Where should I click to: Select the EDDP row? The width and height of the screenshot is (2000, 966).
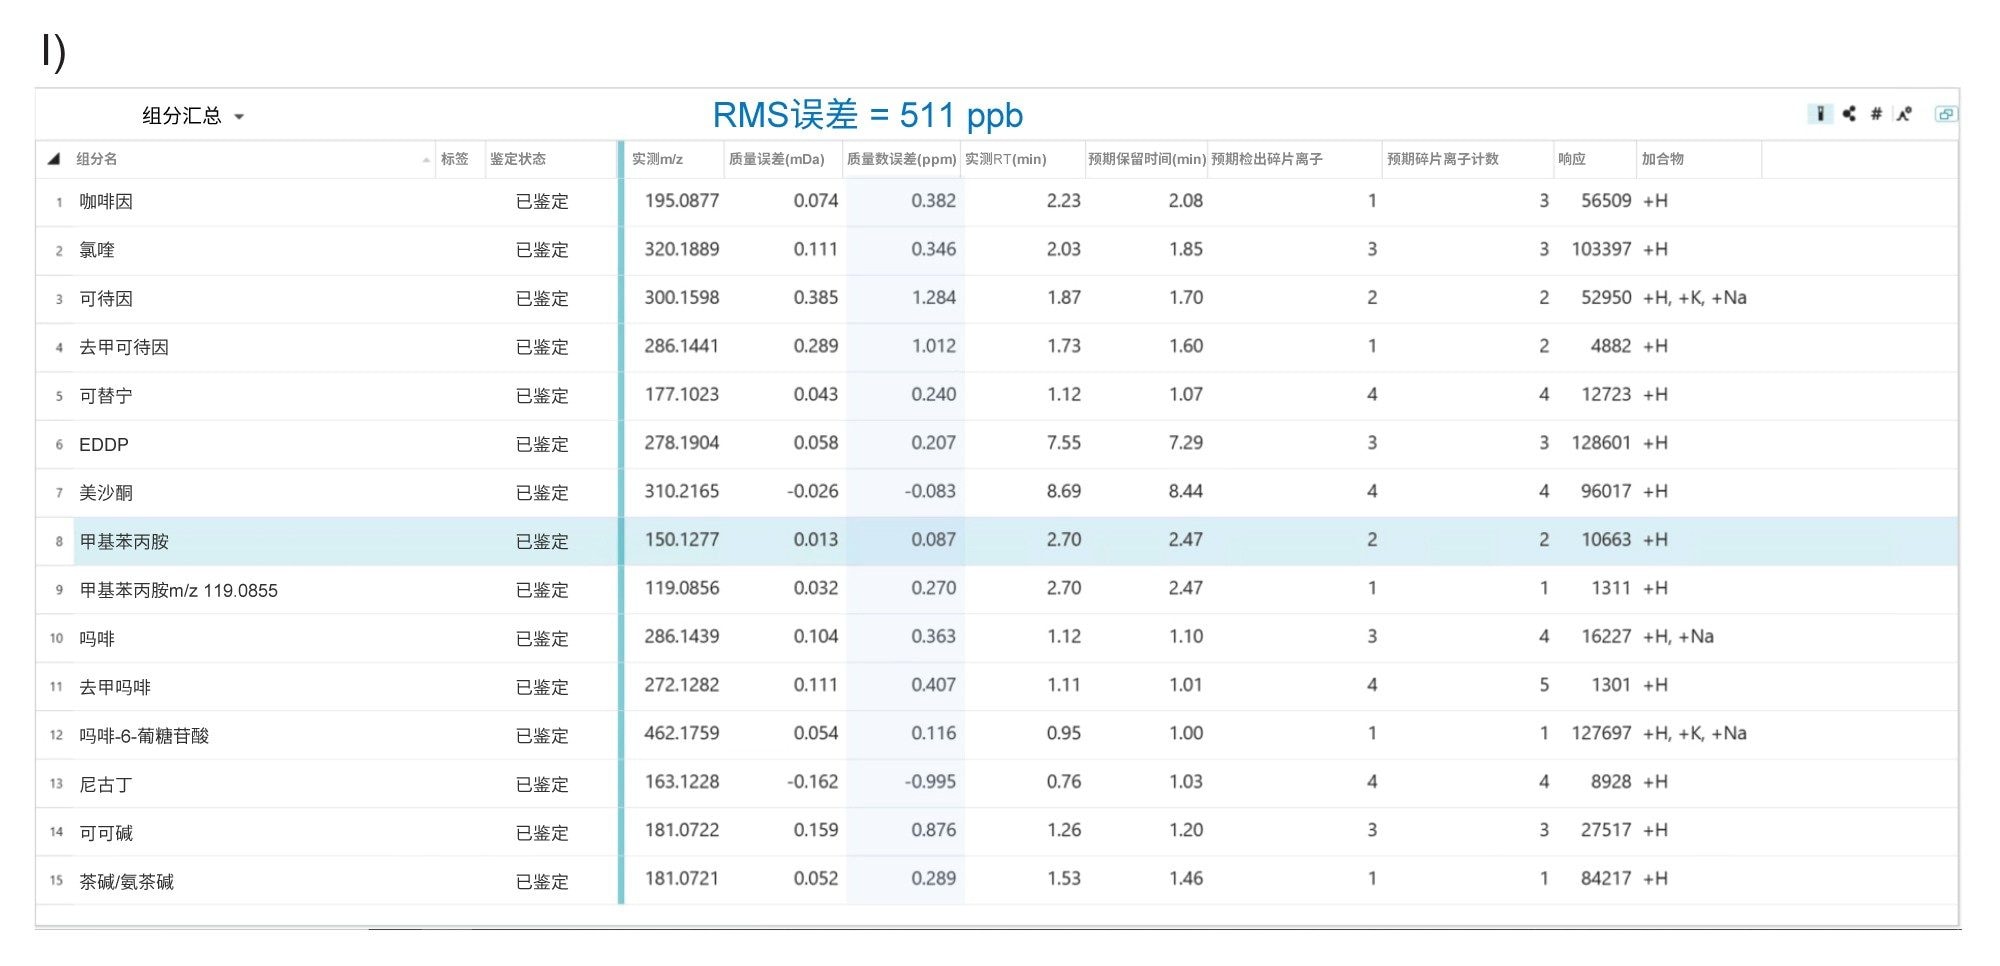[997, 444]
